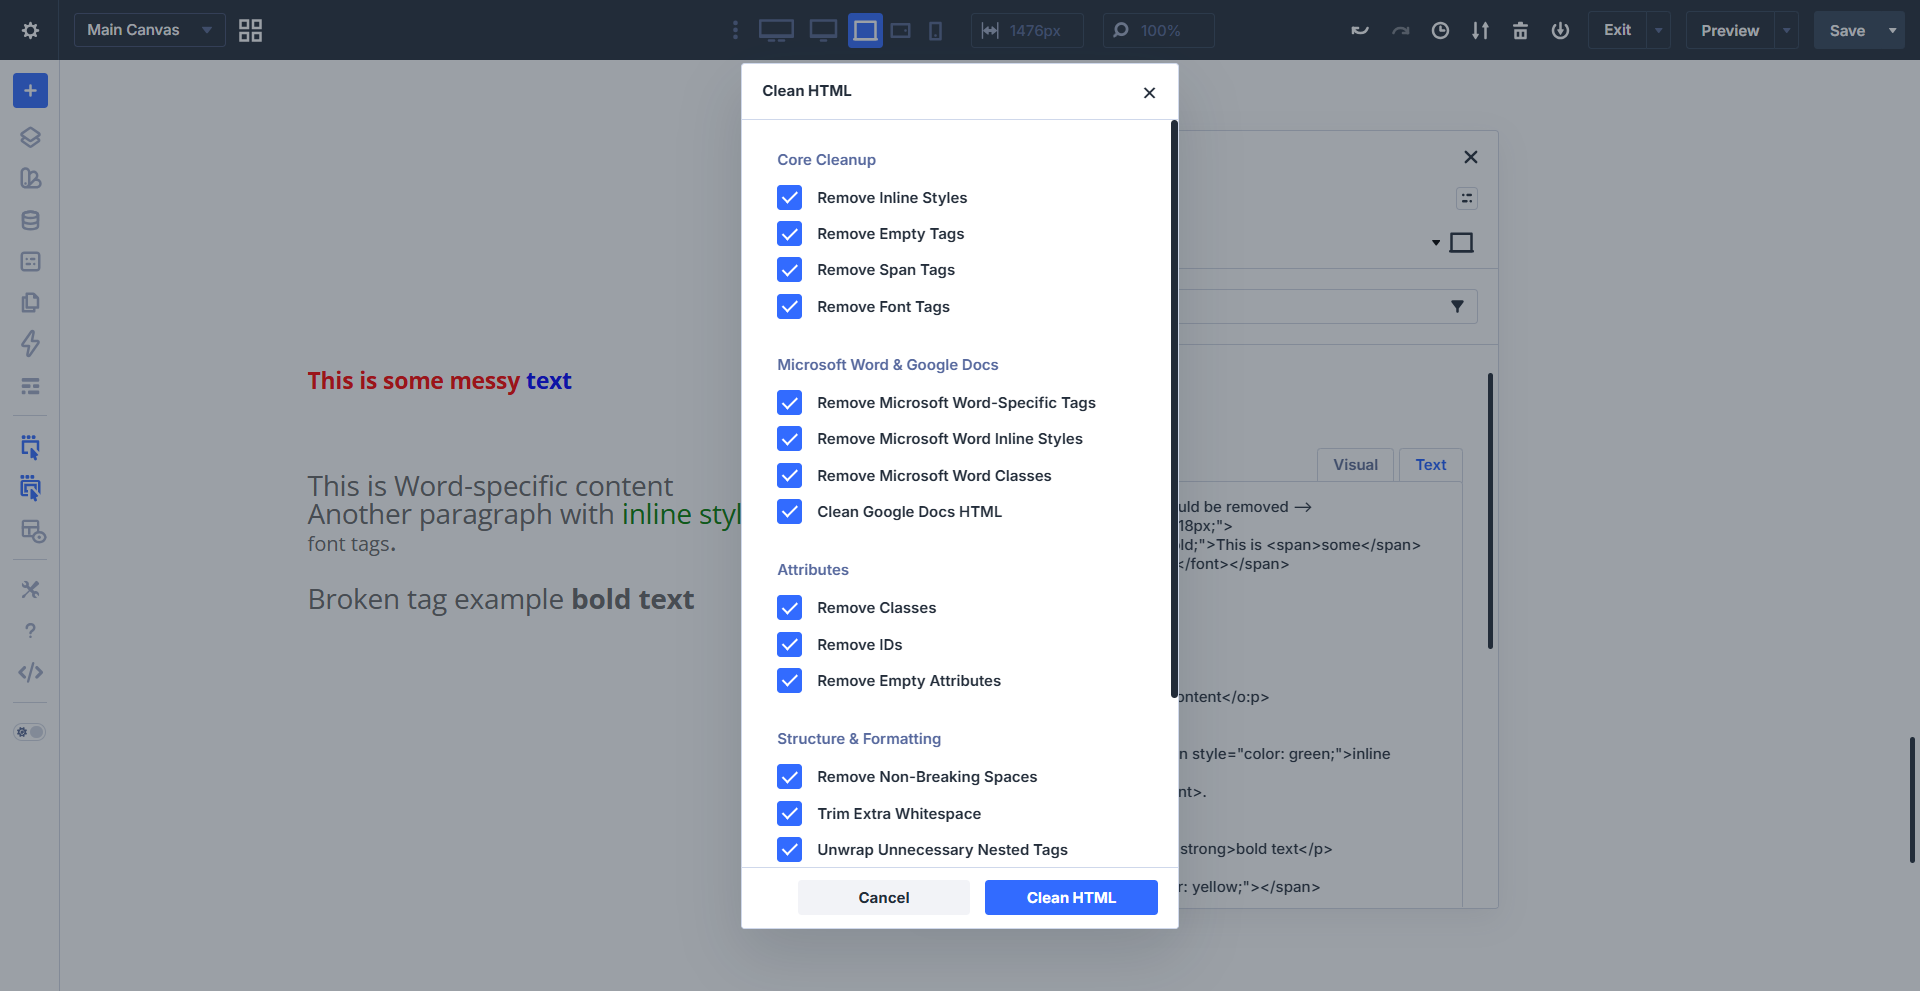Open the copy pages icon in sidebar
Image resolution: width=1920 pixels, height=991 pixels.
coord(30,302)
